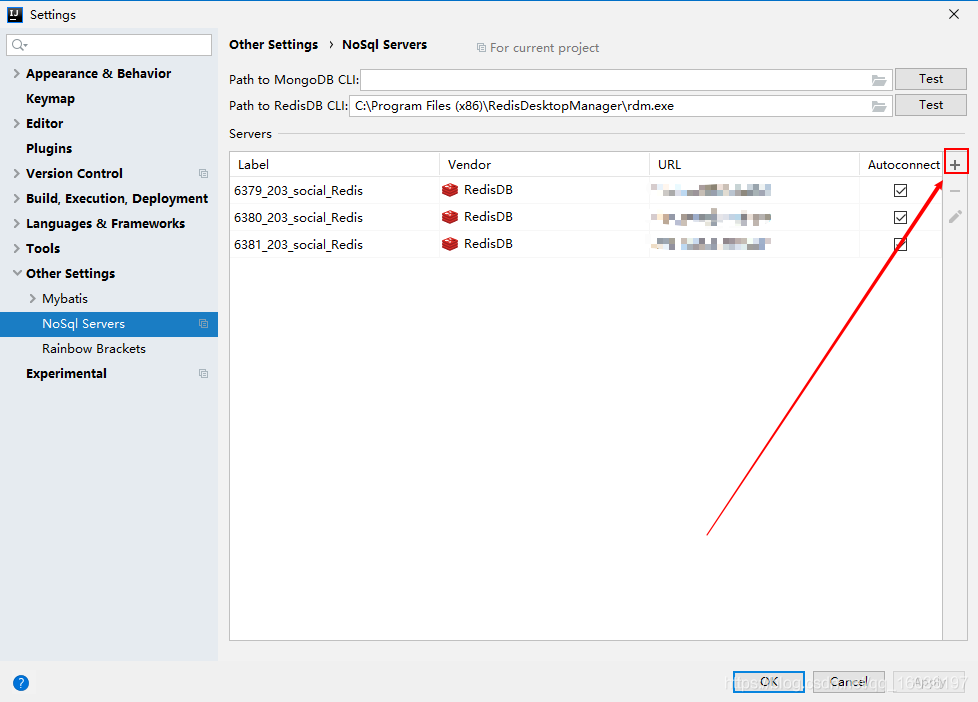Toggle Autoconnect for 6380_203_social_Redis

click(x=900, y=217)
